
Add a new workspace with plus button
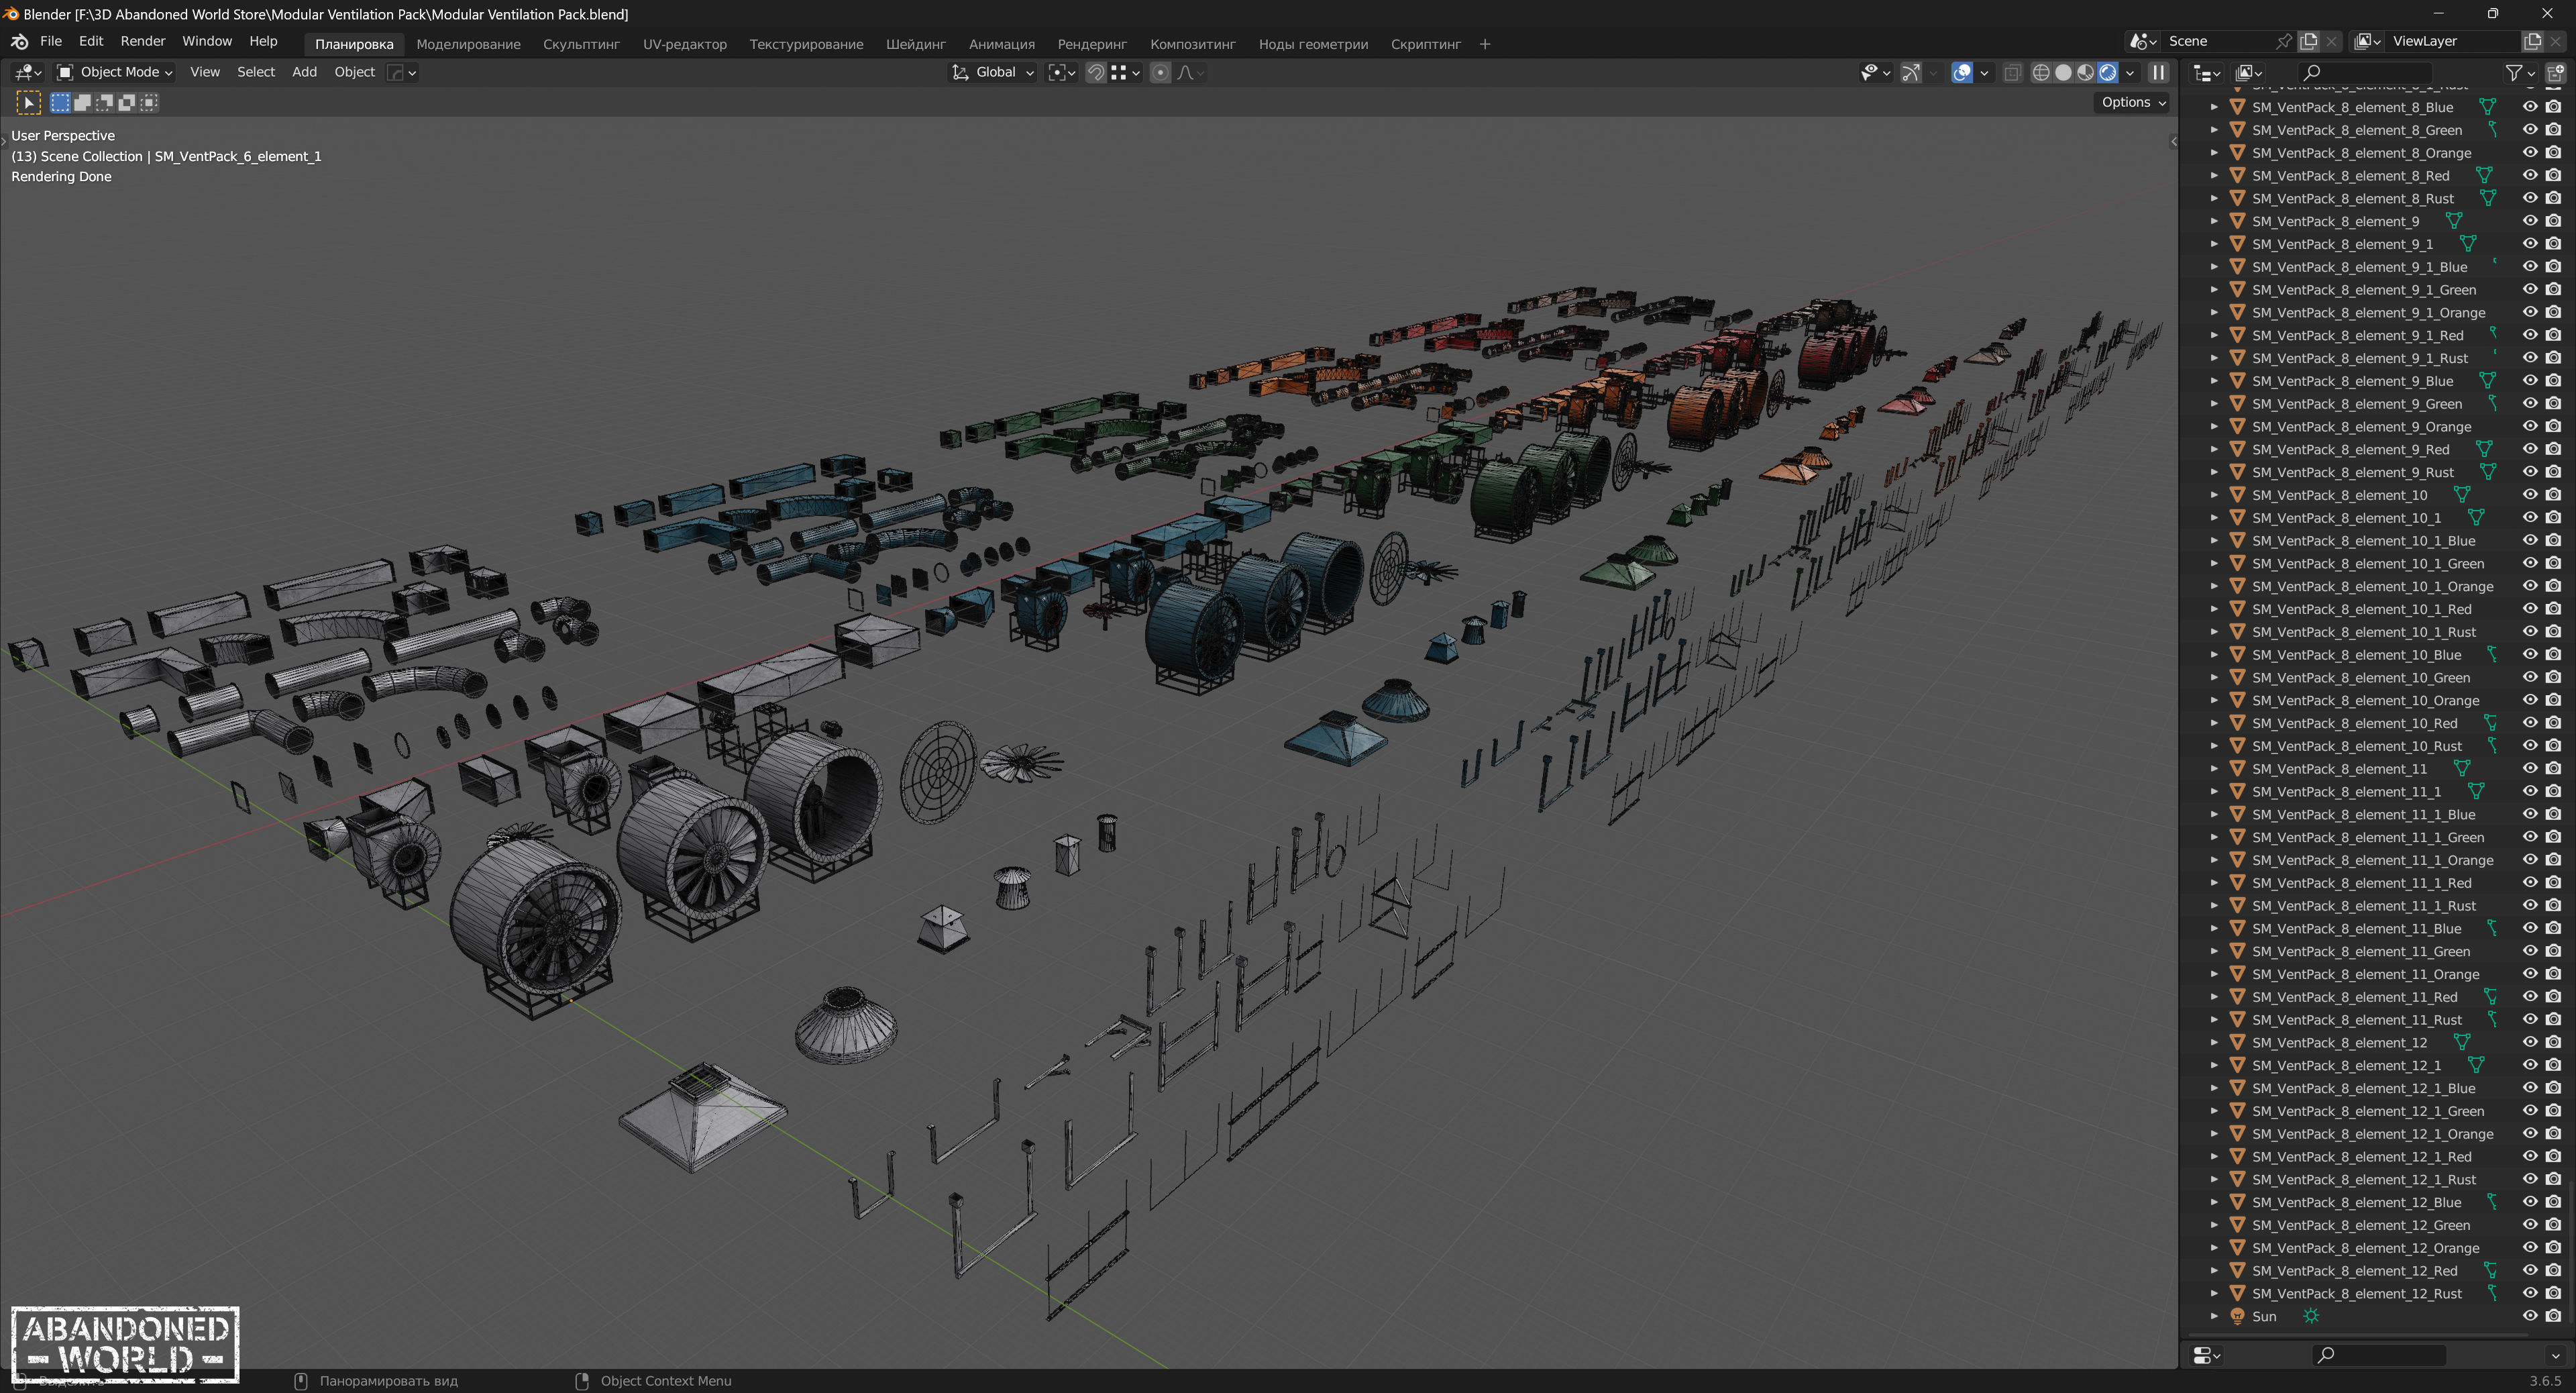(1484, 44)
